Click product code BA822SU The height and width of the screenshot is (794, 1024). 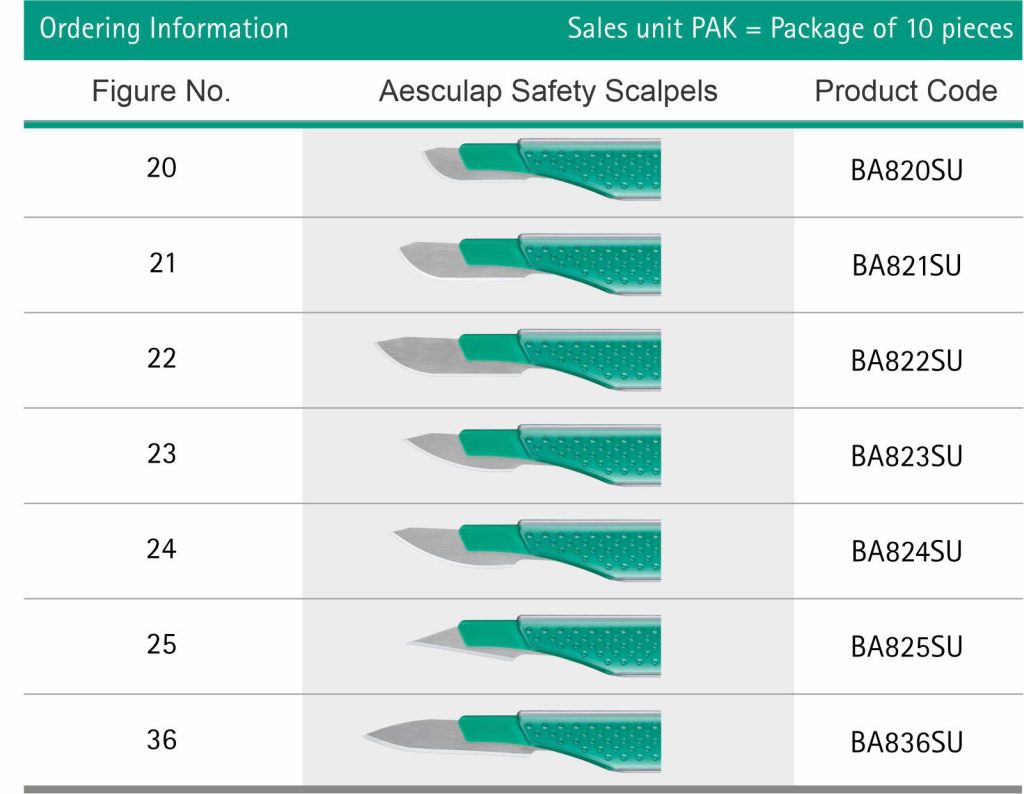(906, 361)
